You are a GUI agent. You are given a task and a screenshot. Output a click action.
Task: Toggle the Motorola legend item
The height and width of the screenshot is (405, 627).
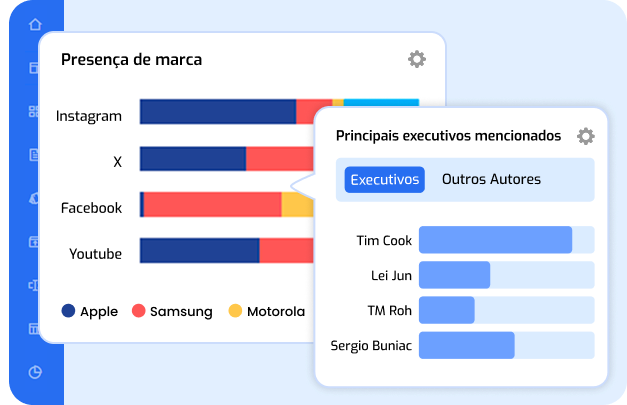point(267,311)
